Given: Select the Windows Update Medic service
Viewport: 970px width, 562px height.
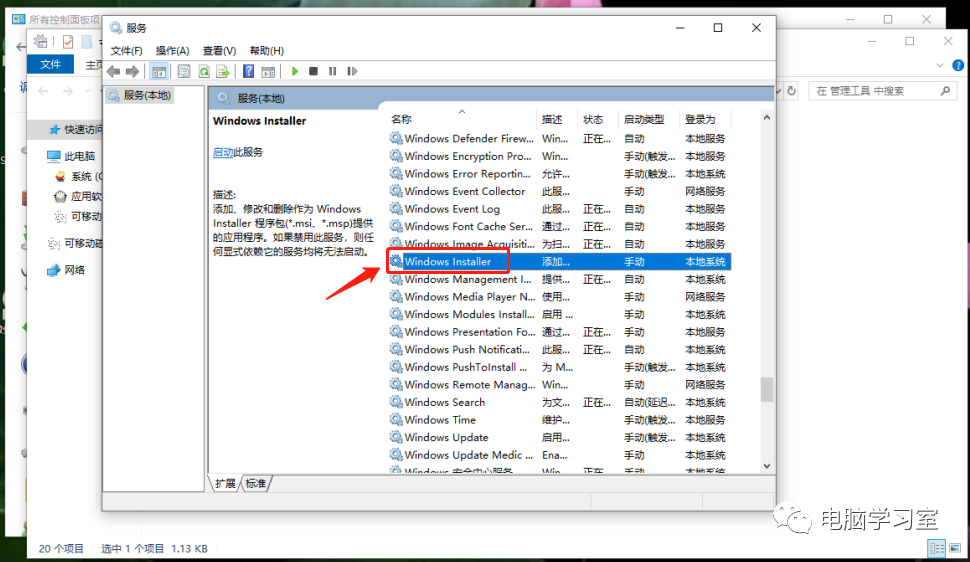Looking at the screenshot, I should pyautogui.click(x=559, y=455).
